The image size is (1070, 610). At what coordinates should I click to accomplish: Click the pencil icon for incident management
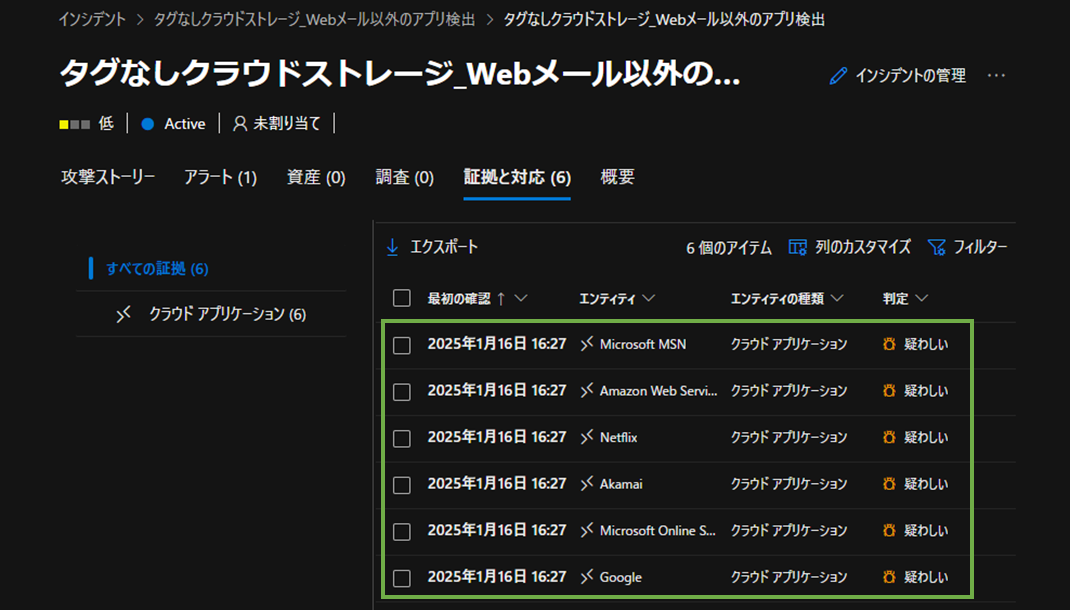click(838, 76)
